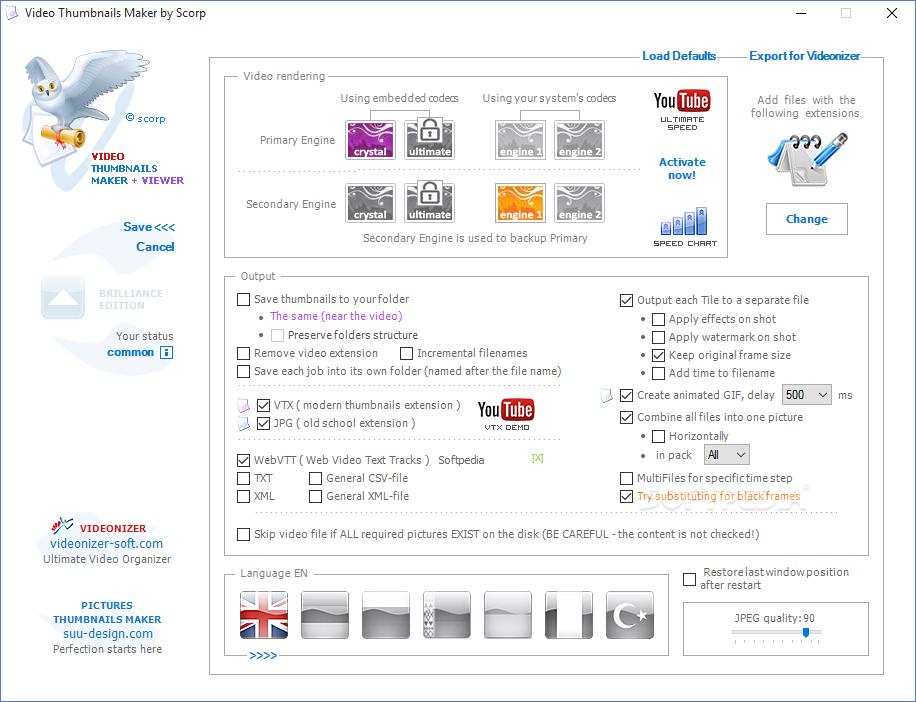The height and width of the screenshot is (702, 916).
Task: Disable WebVTT Web Video Text Tracks
Action: tap(244, 461)
